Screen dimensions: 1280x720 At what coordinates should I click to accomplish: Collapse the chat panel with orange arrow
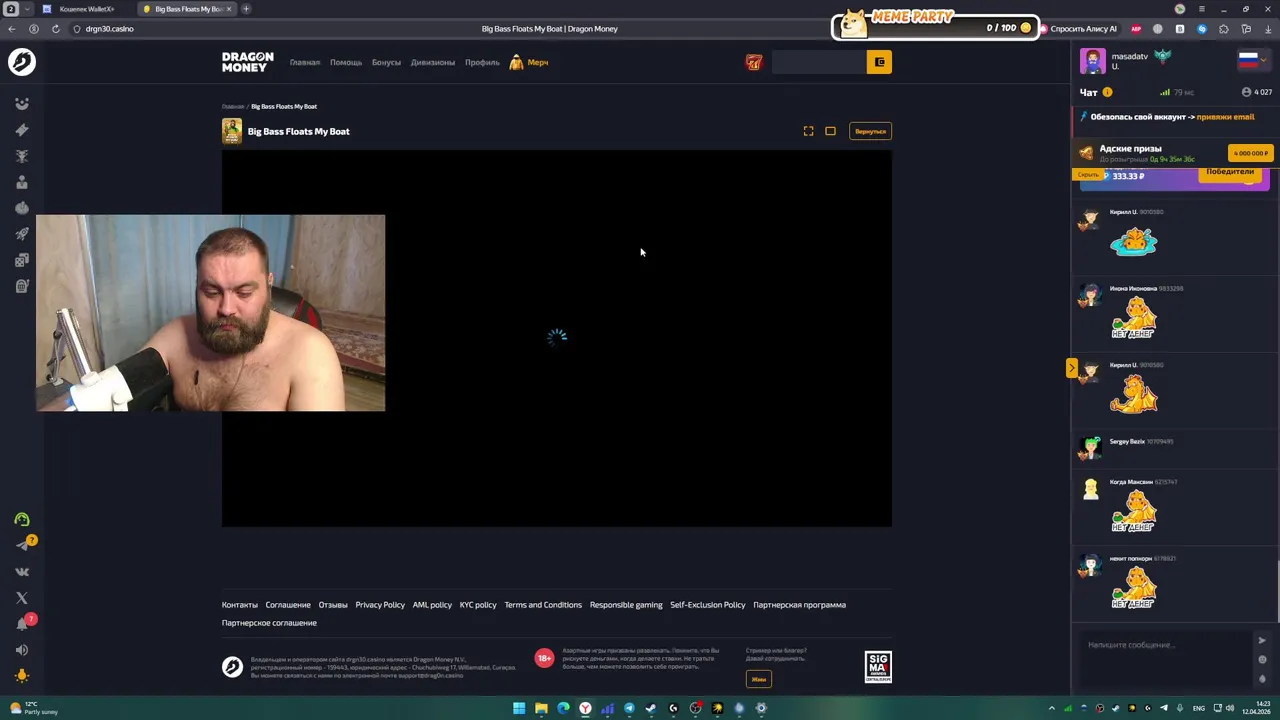[1071, 368]
